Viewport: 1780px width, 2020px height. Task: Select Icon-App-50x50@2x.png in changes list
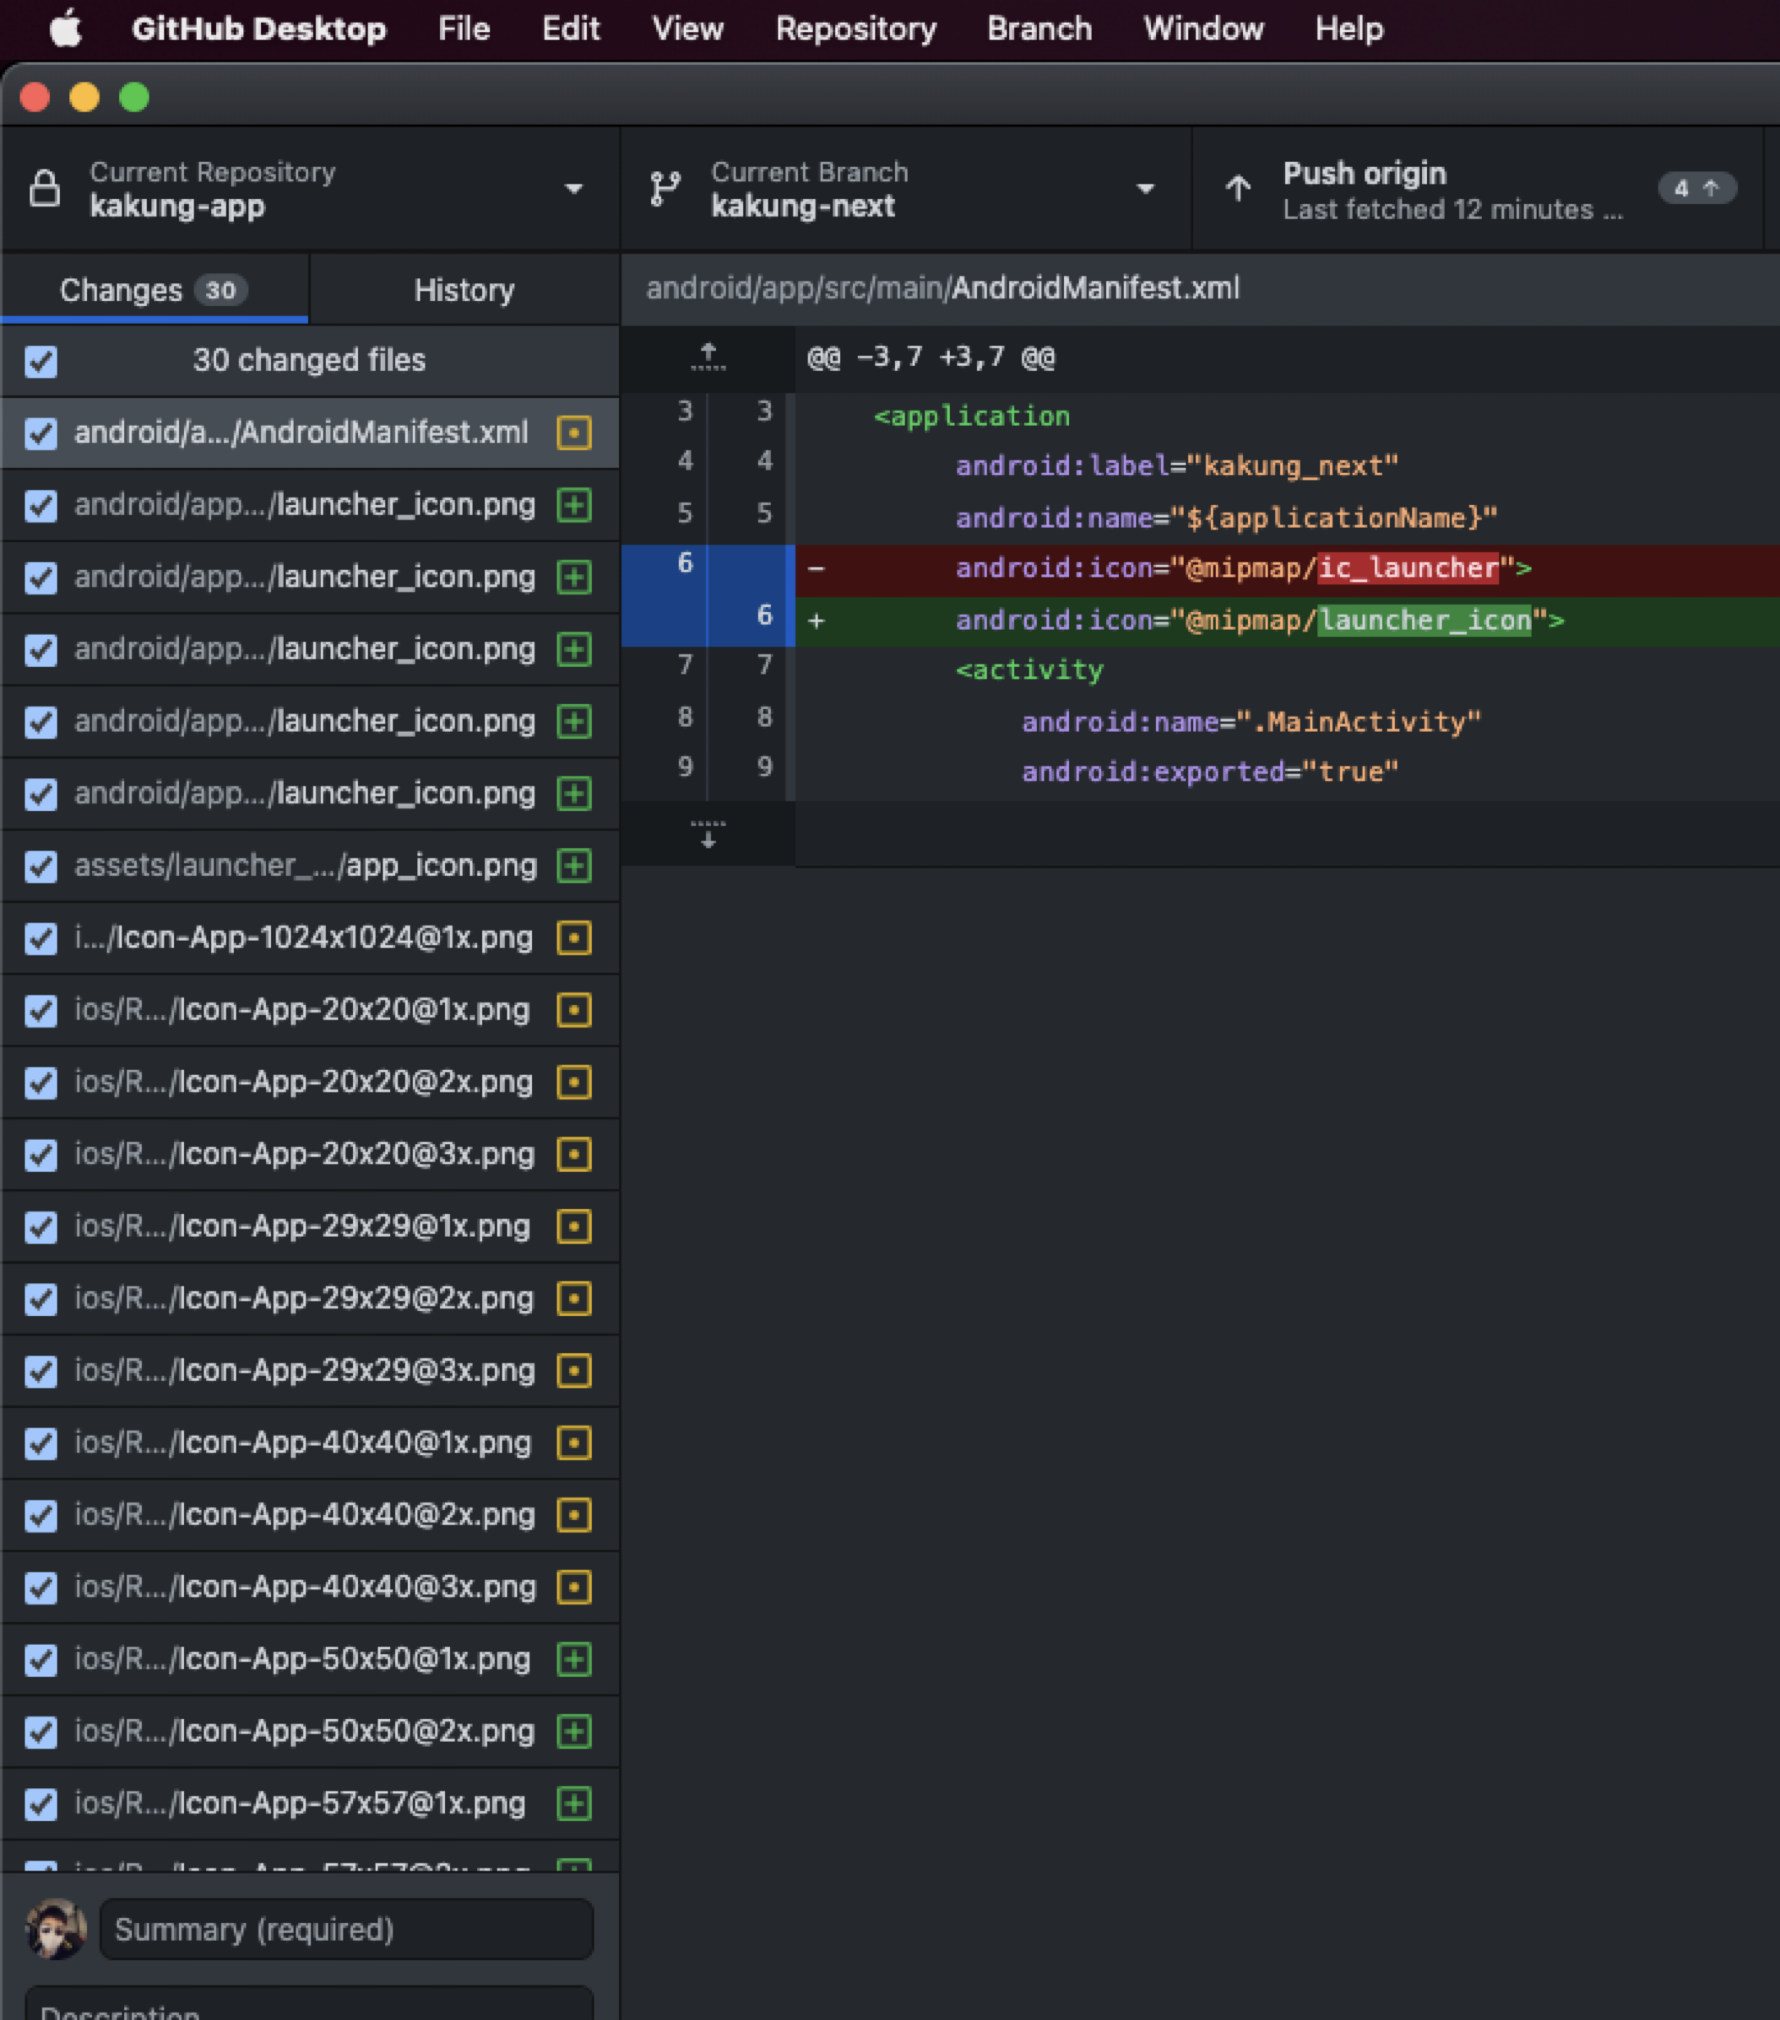coord(310,1732)
